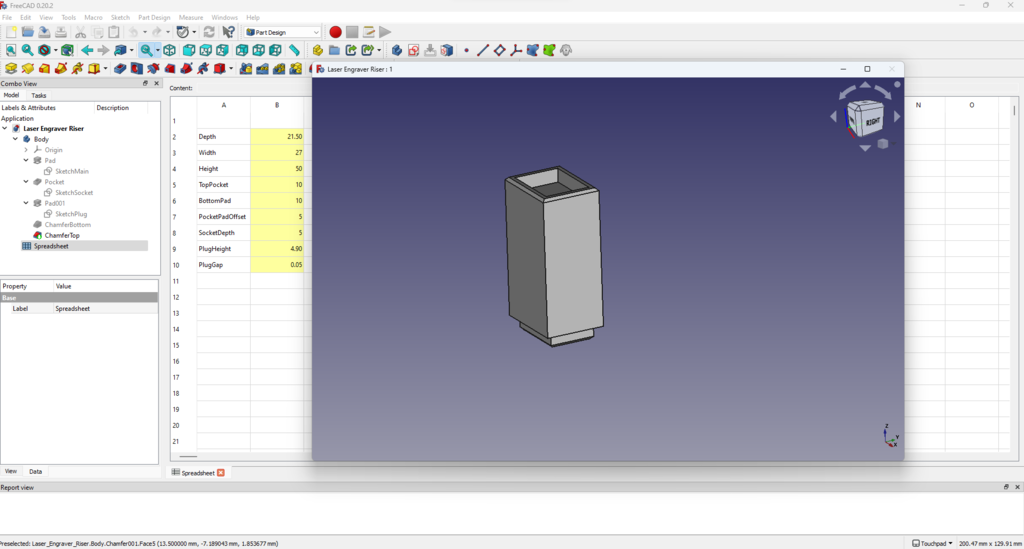Collapse the Pocket tree node
The width and height of the screenshot is (1024, 549).
(25, 182)
